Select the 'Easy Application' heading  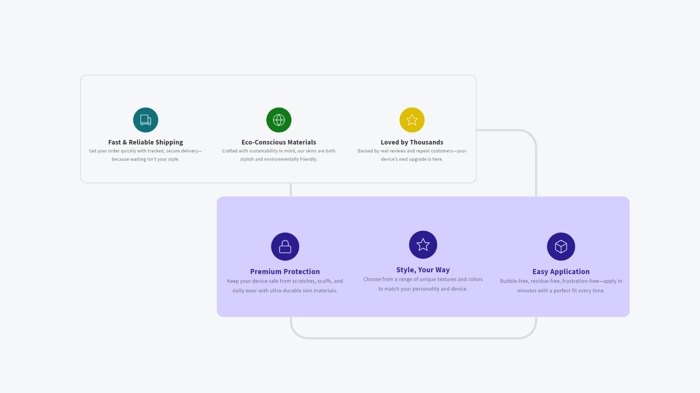561,271
